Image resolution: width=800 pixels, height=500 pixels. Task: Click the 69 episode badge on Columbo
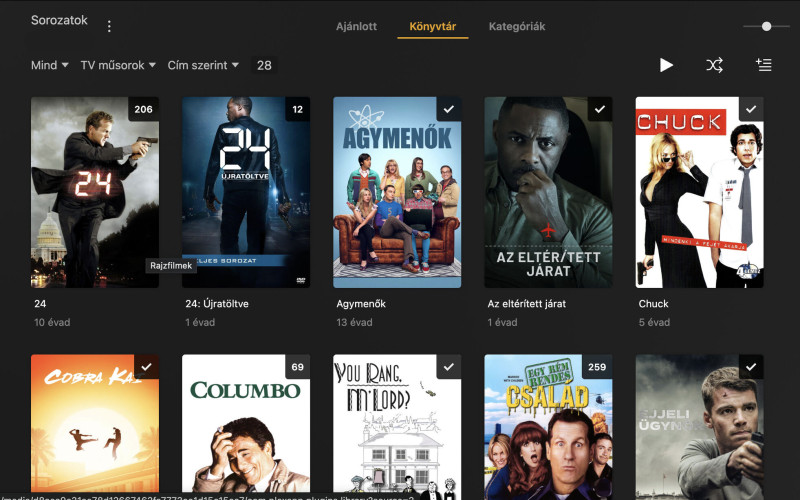[297, 367]
